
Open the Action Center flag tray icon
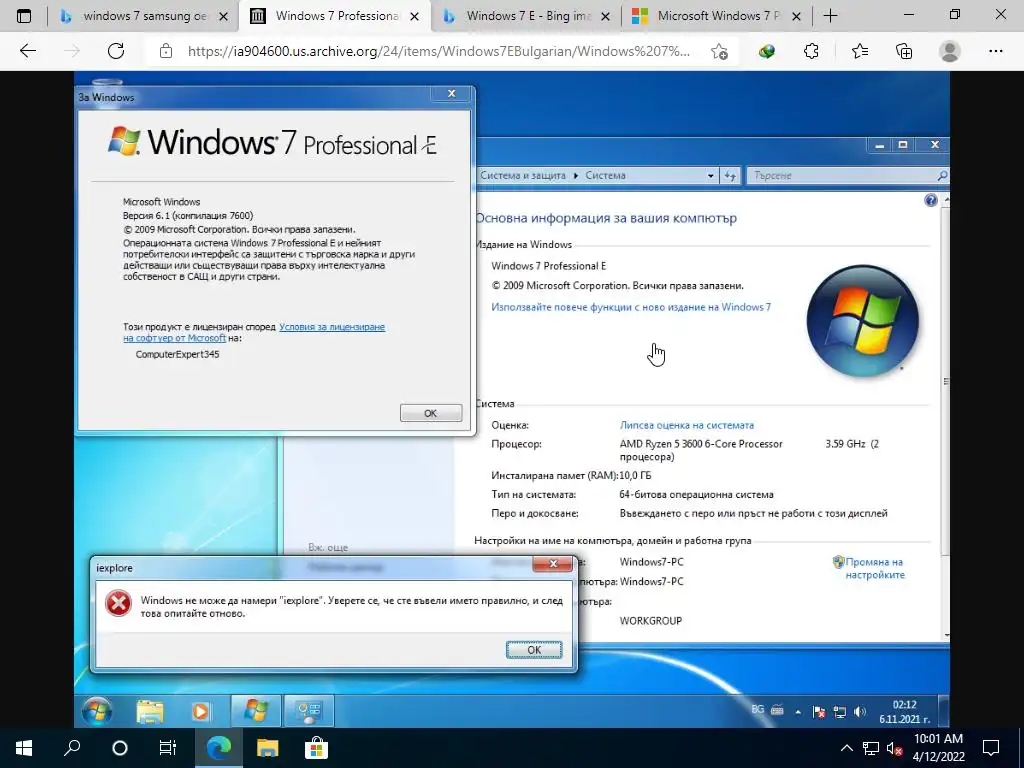point(818,712)
